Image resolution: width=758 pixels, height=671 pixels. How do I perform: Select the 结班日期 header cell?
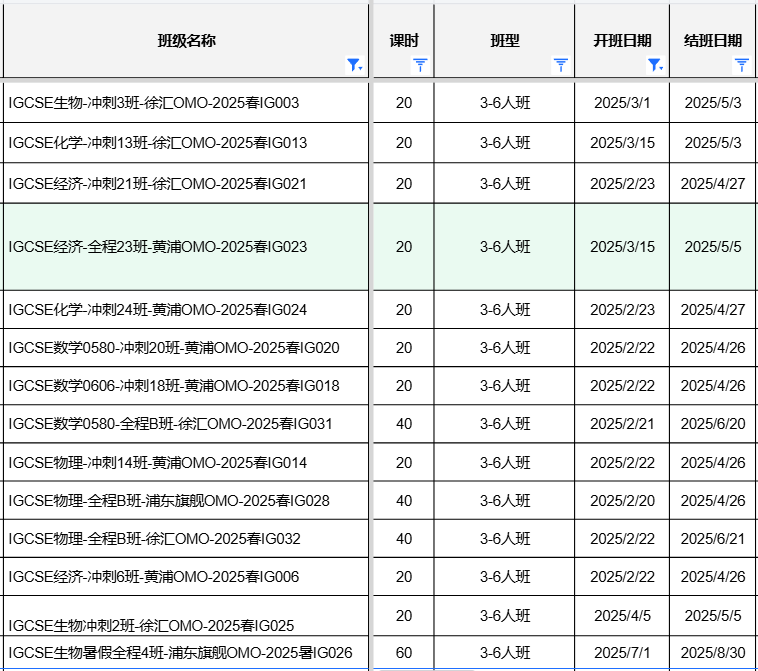pos(713,41)
